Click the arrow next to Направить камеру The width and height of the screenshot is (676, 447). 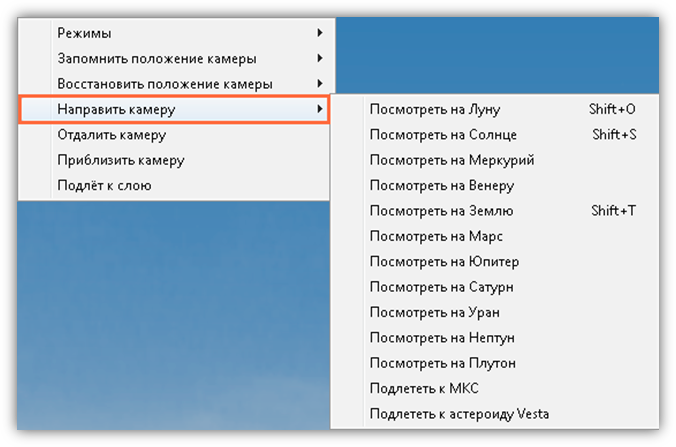(319, 109)
